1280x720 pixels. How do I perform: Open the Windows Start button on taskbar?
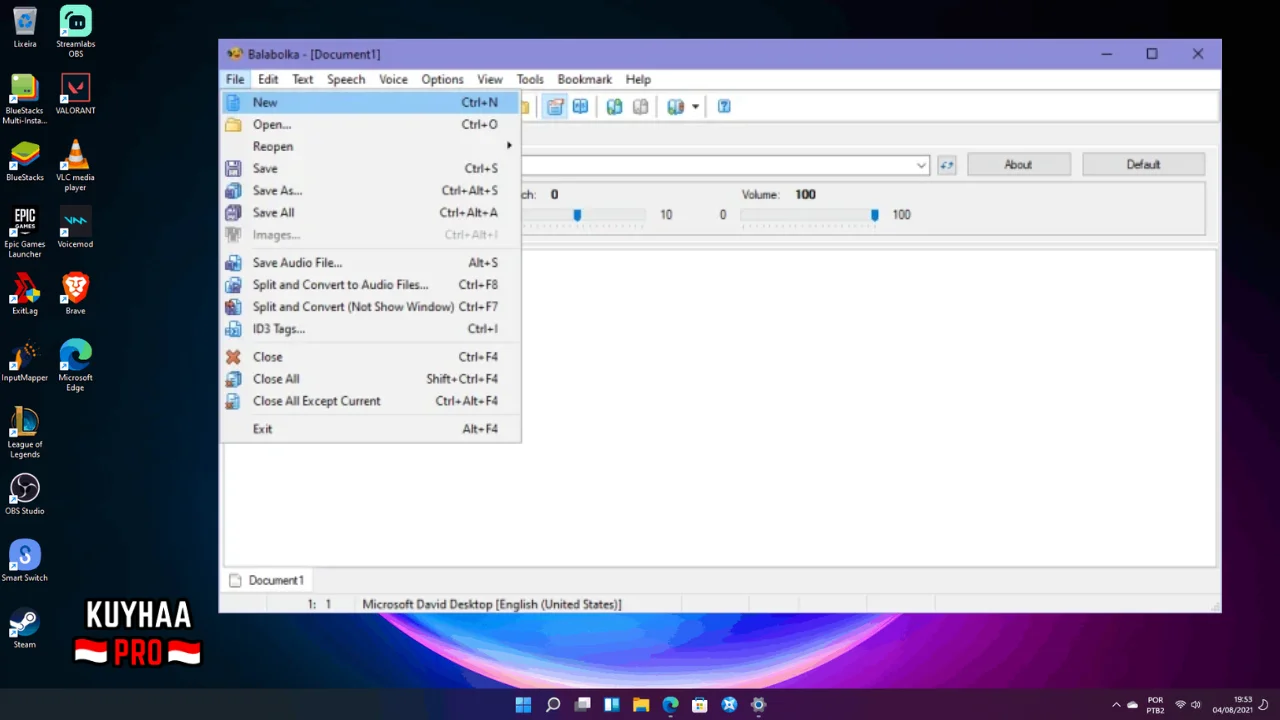(523, 705)
